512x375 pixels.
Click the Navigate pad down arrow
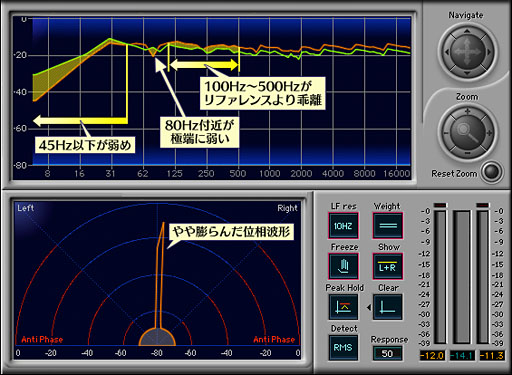(x=467, y=73)
